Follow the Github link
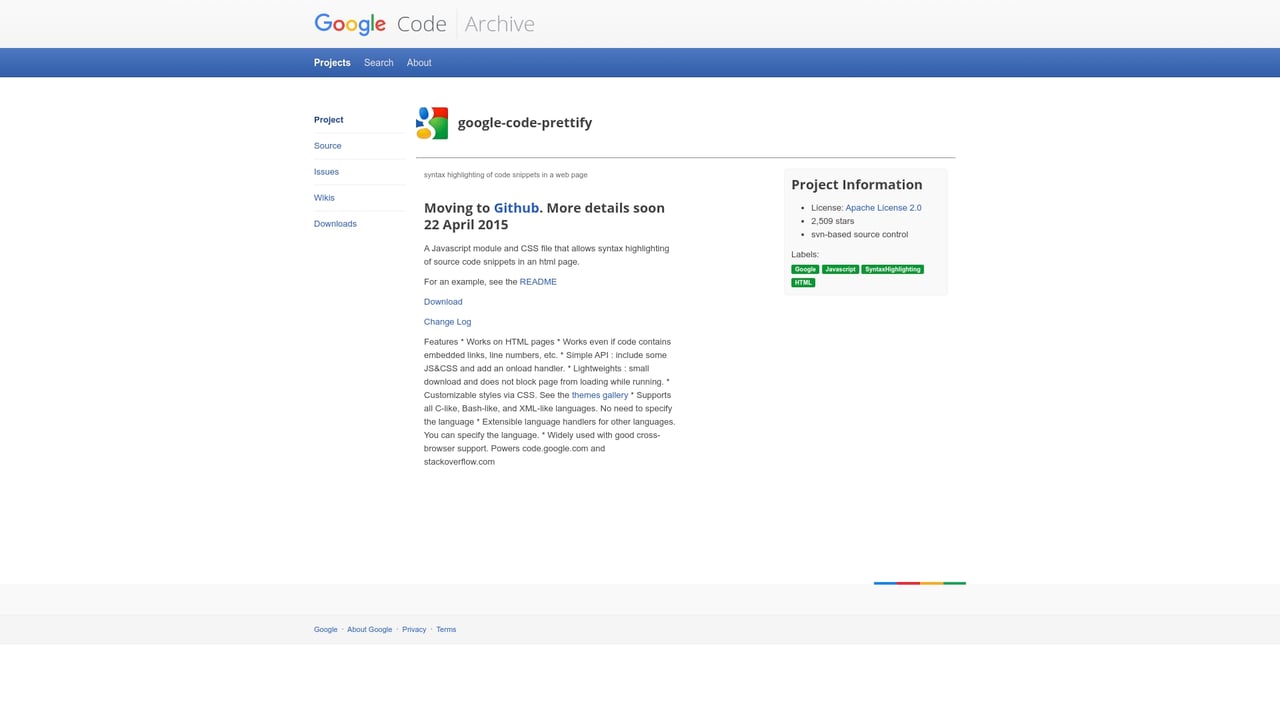 [x=516, y=208]
